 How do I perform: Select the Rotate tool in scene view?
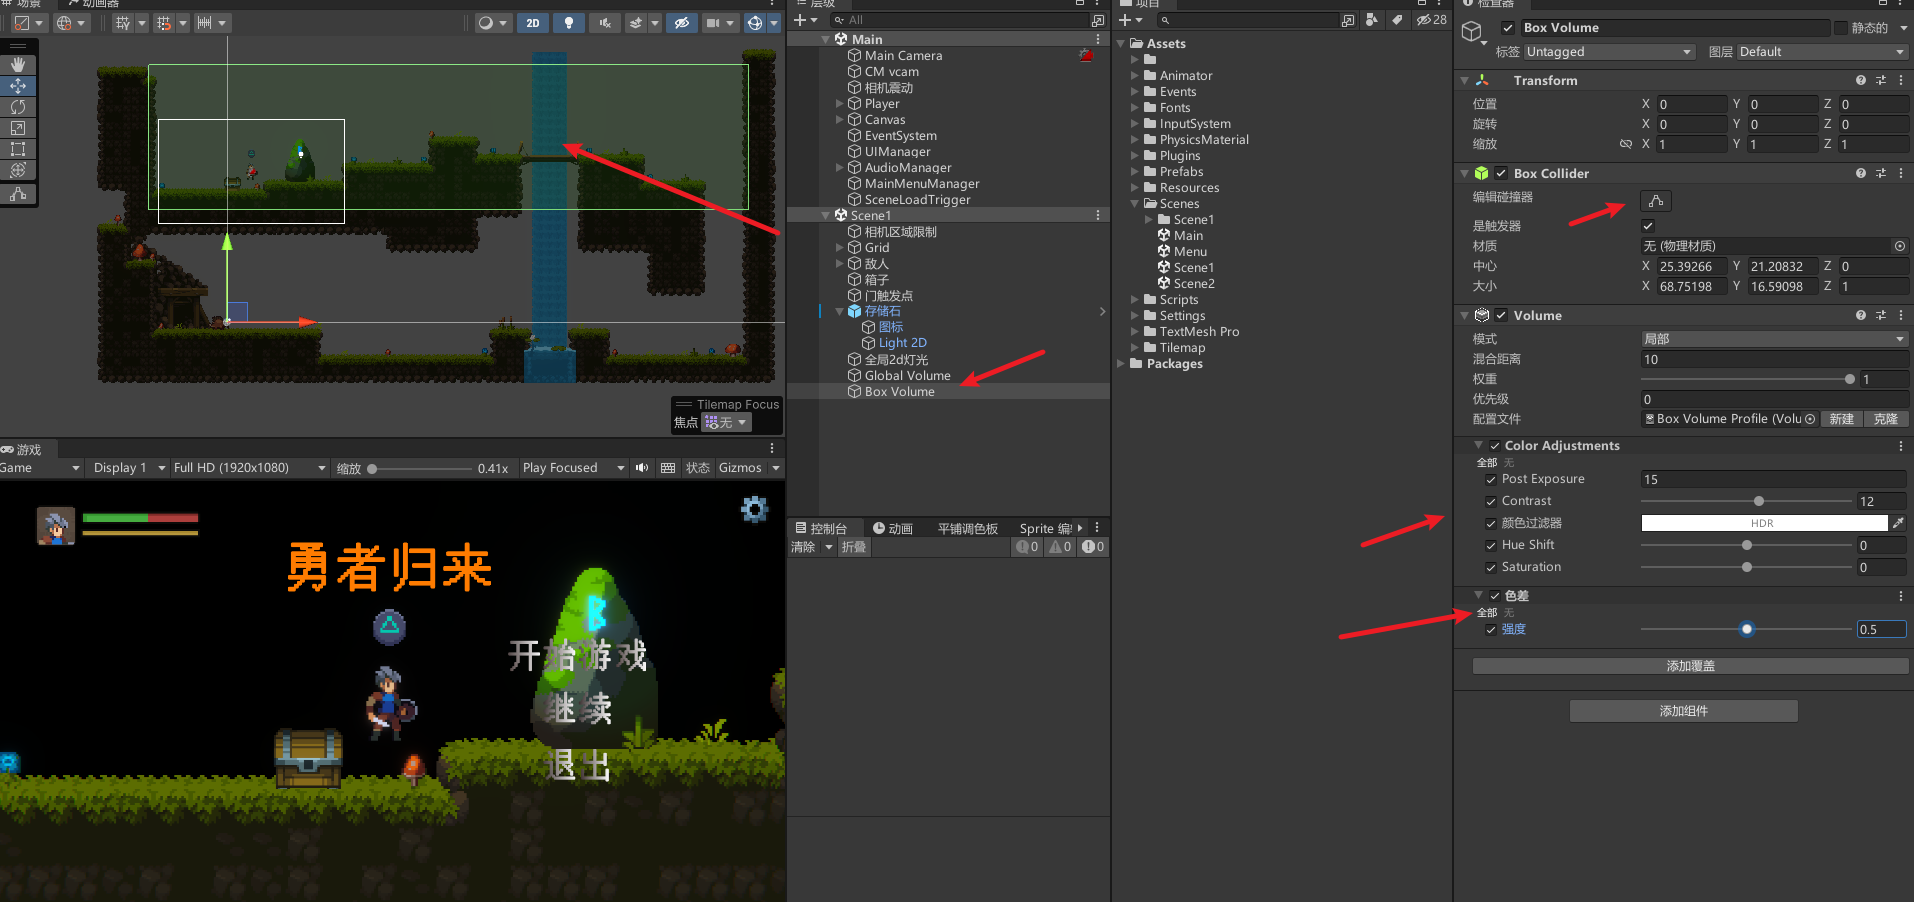(18, 107)
